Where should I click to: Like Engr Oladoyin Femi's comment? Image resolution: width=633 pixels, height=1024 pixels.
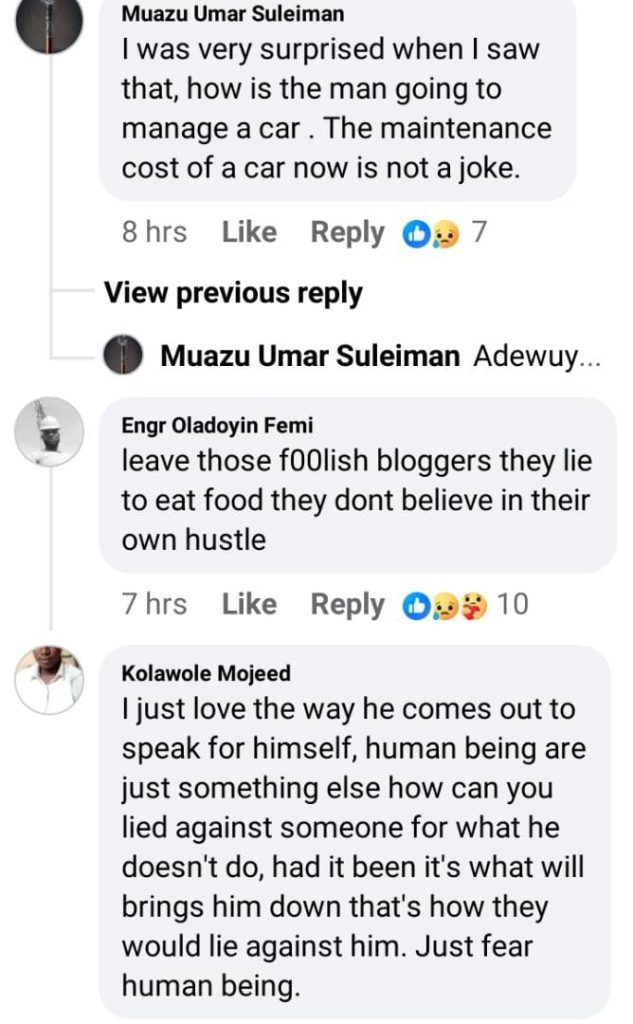point(249,604)
